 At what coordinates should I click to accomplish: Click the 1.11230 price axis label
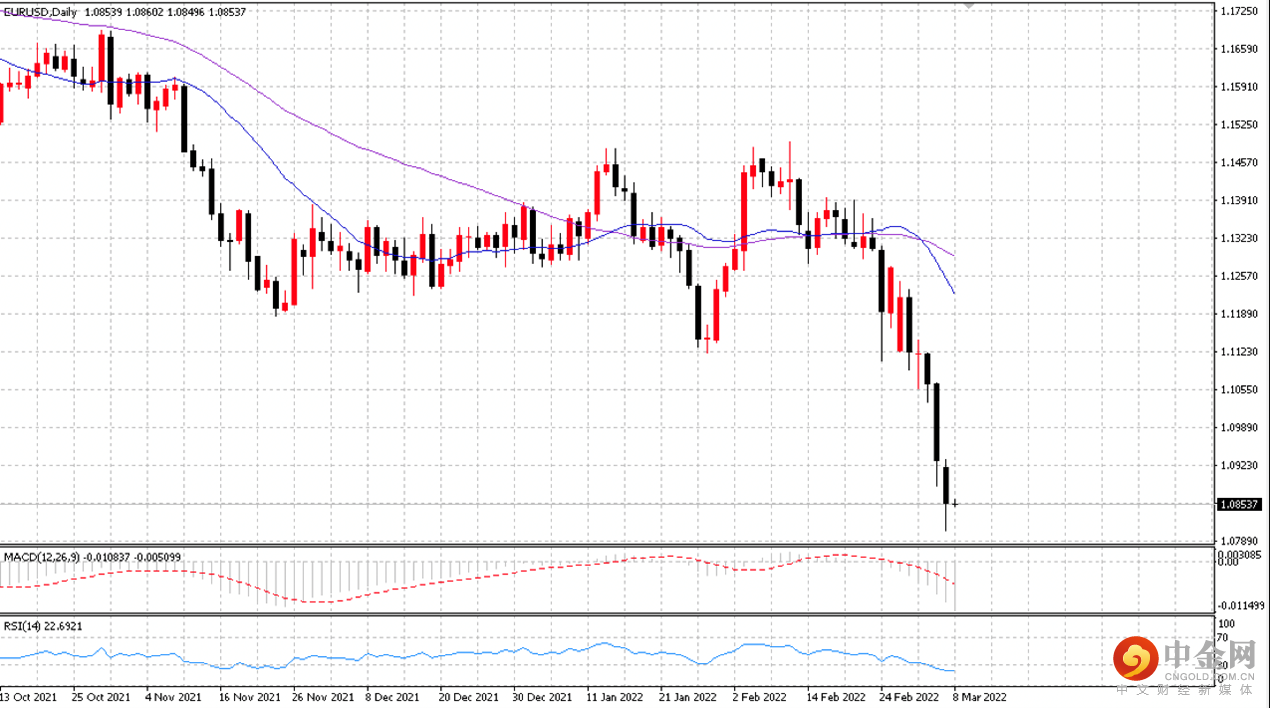pos(1239,352)
